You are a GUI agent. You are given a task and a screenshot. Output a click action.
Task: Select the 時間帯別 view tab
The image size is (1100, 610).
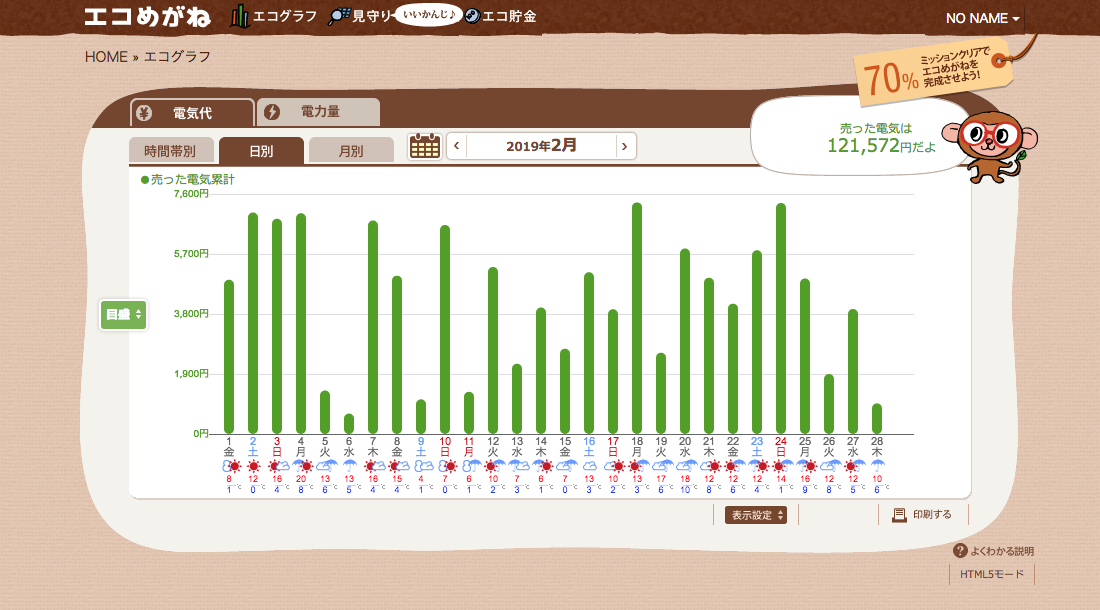[170, 151]
